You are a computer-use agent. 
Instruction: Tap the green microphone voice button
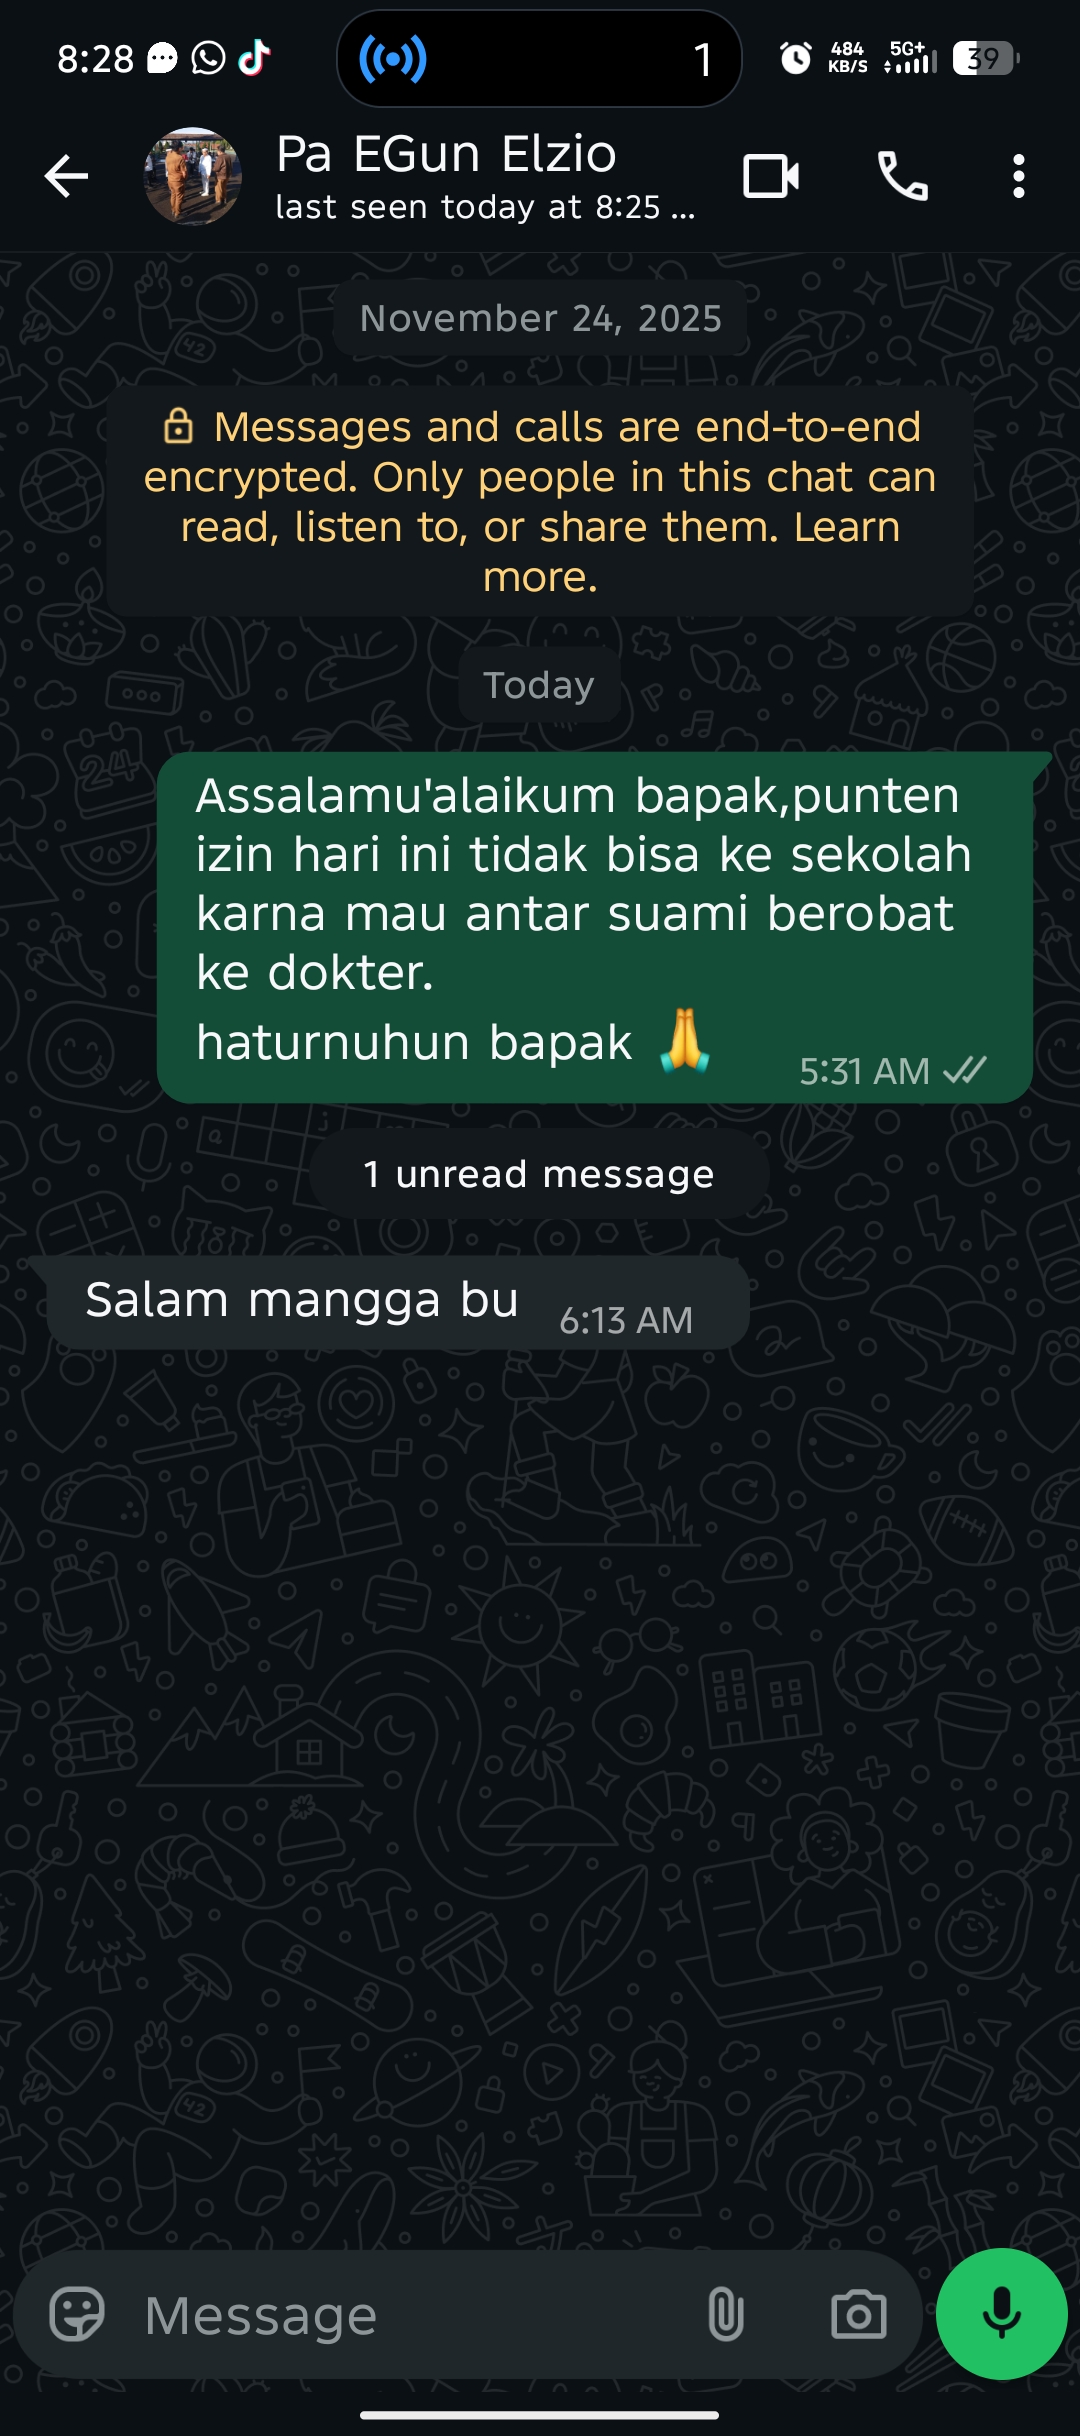tap(1002, 2314)
